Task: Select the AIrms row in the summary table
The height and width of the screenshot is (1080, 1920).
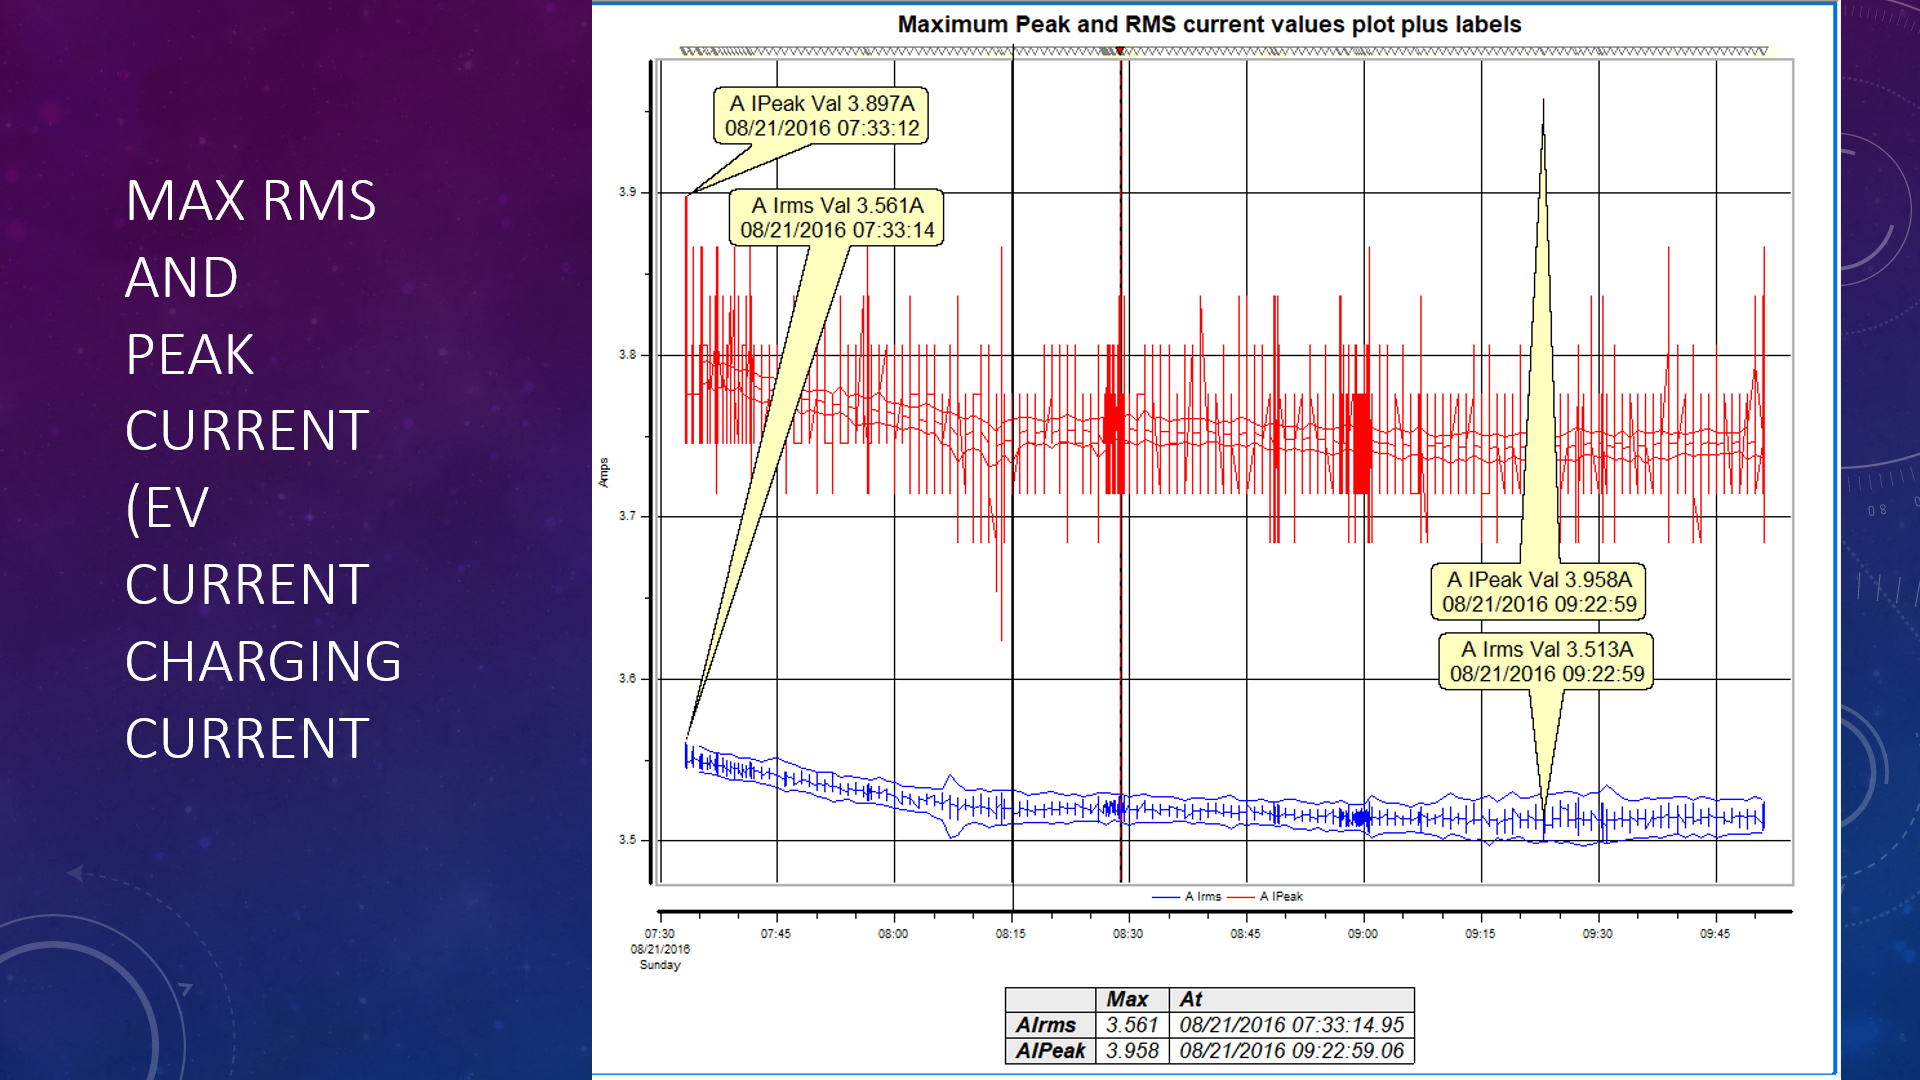Action: pos(1046,1024)
